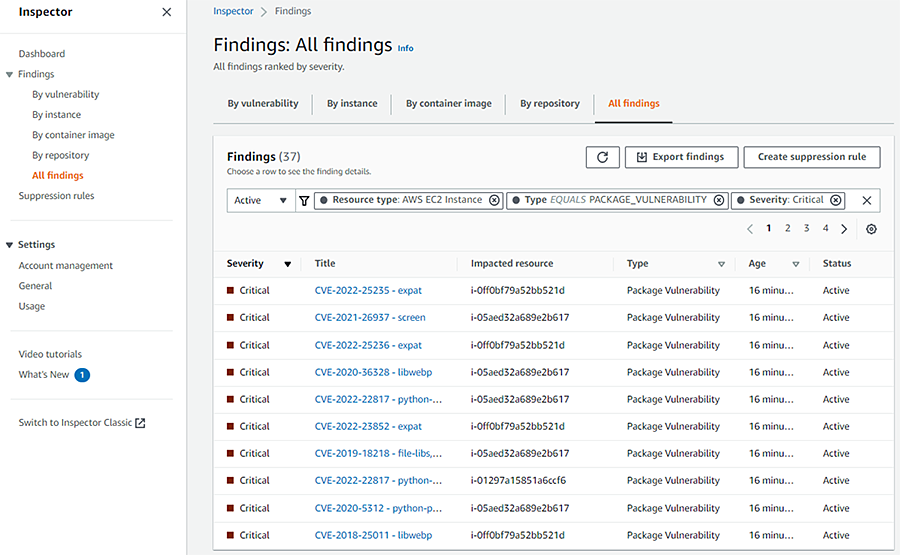
Task: Switch to By vulnerability tab
Action: pyautogui.click(x=263, y=103)
